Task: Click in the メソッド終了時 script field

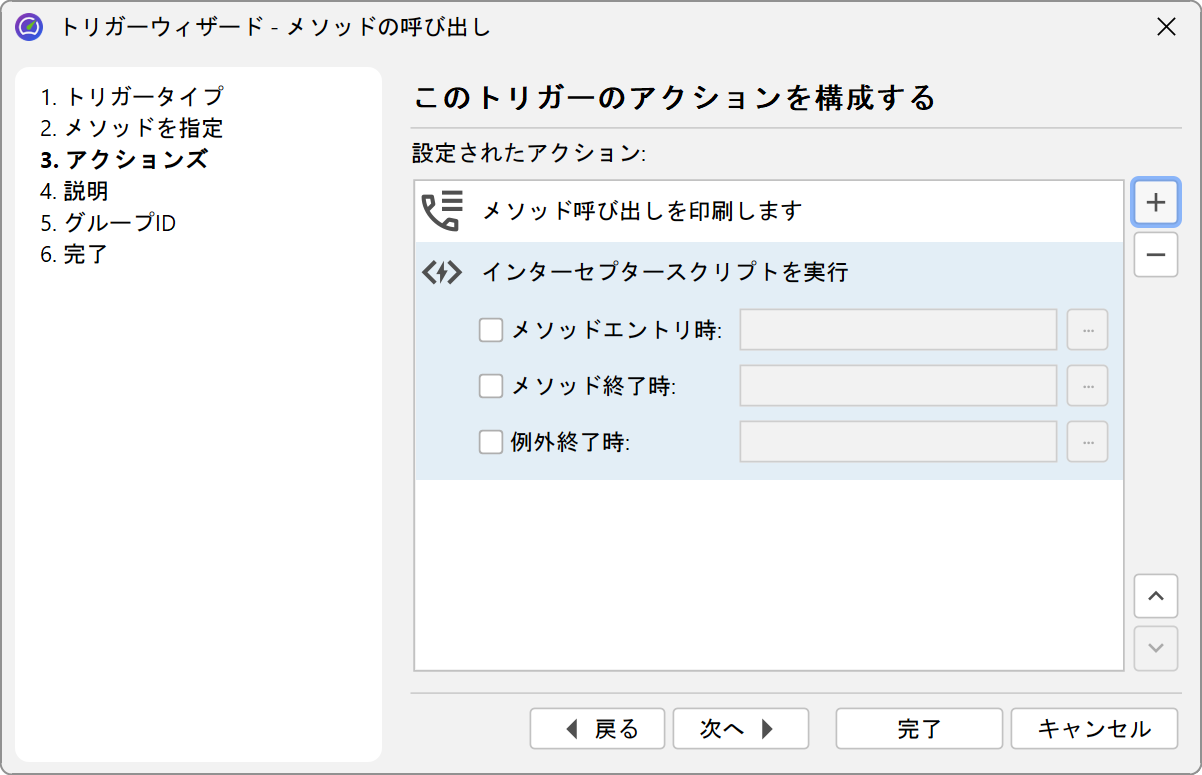Action: coord(898,386)
